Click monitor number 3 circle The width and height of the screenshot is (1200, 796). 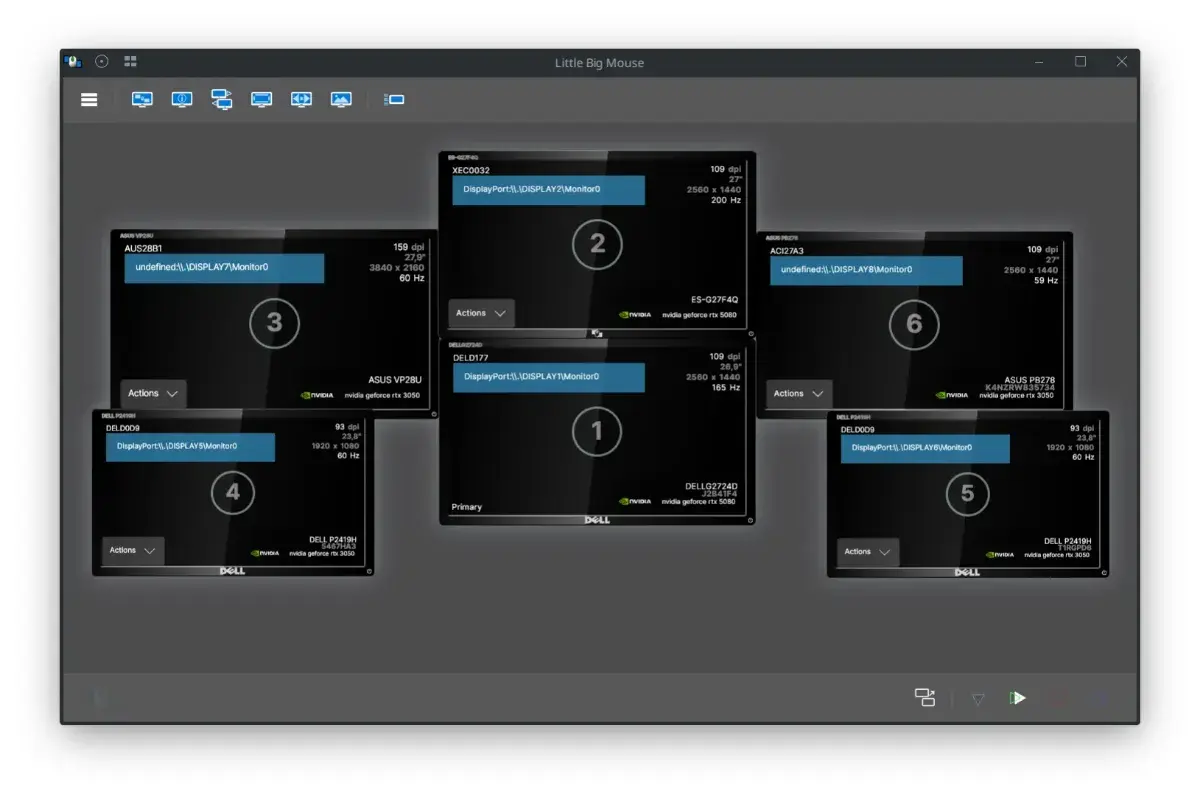274,323
